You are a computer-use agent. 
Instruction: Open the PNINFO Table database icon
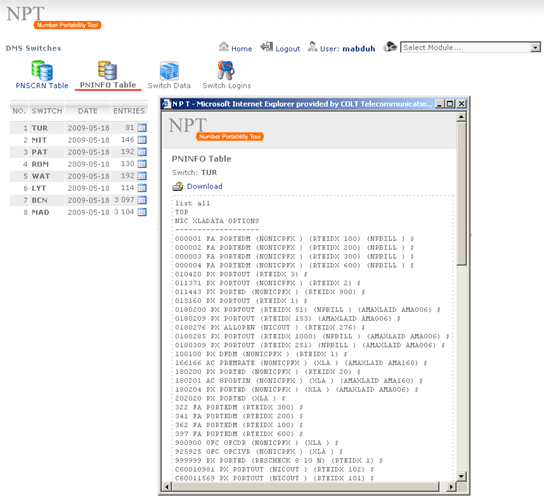(x=108, y=70)
